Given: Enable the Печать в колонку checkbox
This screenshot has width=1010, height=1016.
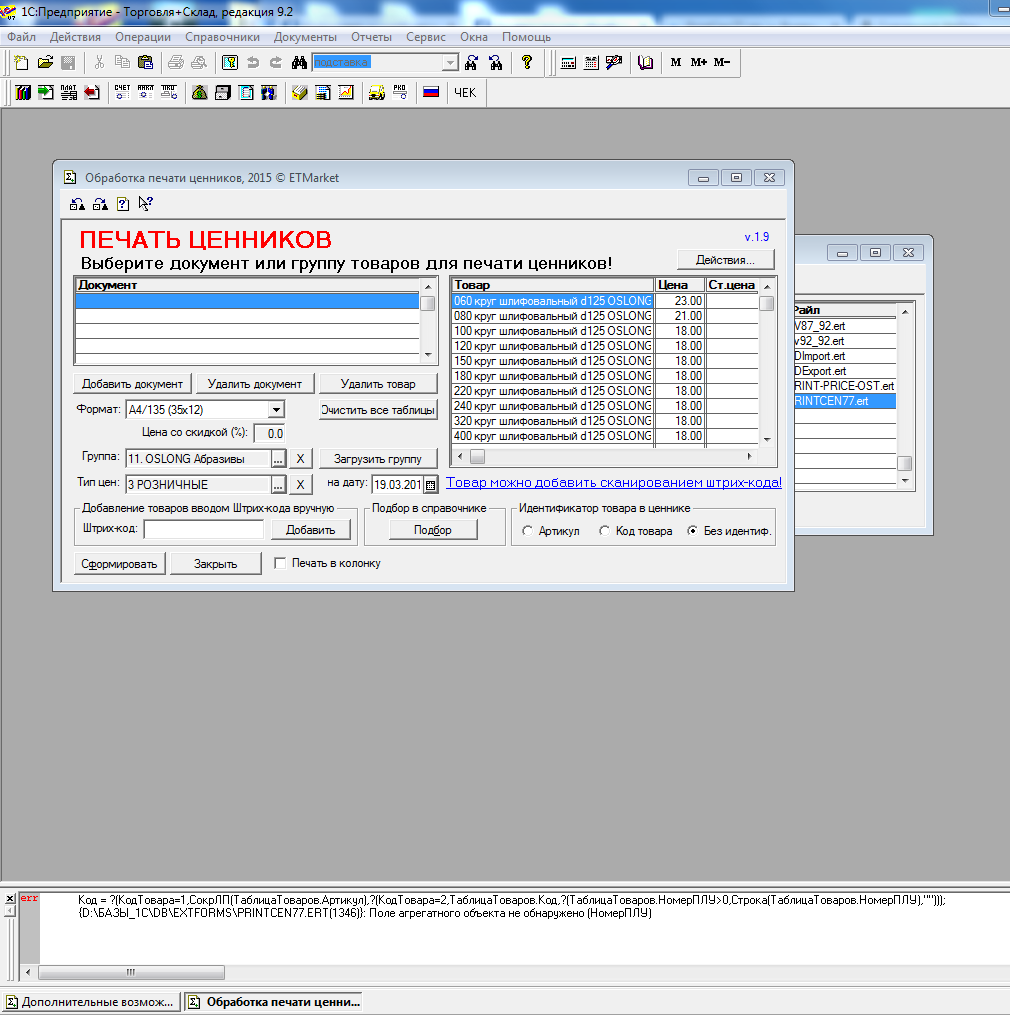Looking at the screenshot, I should coord(280,563).
